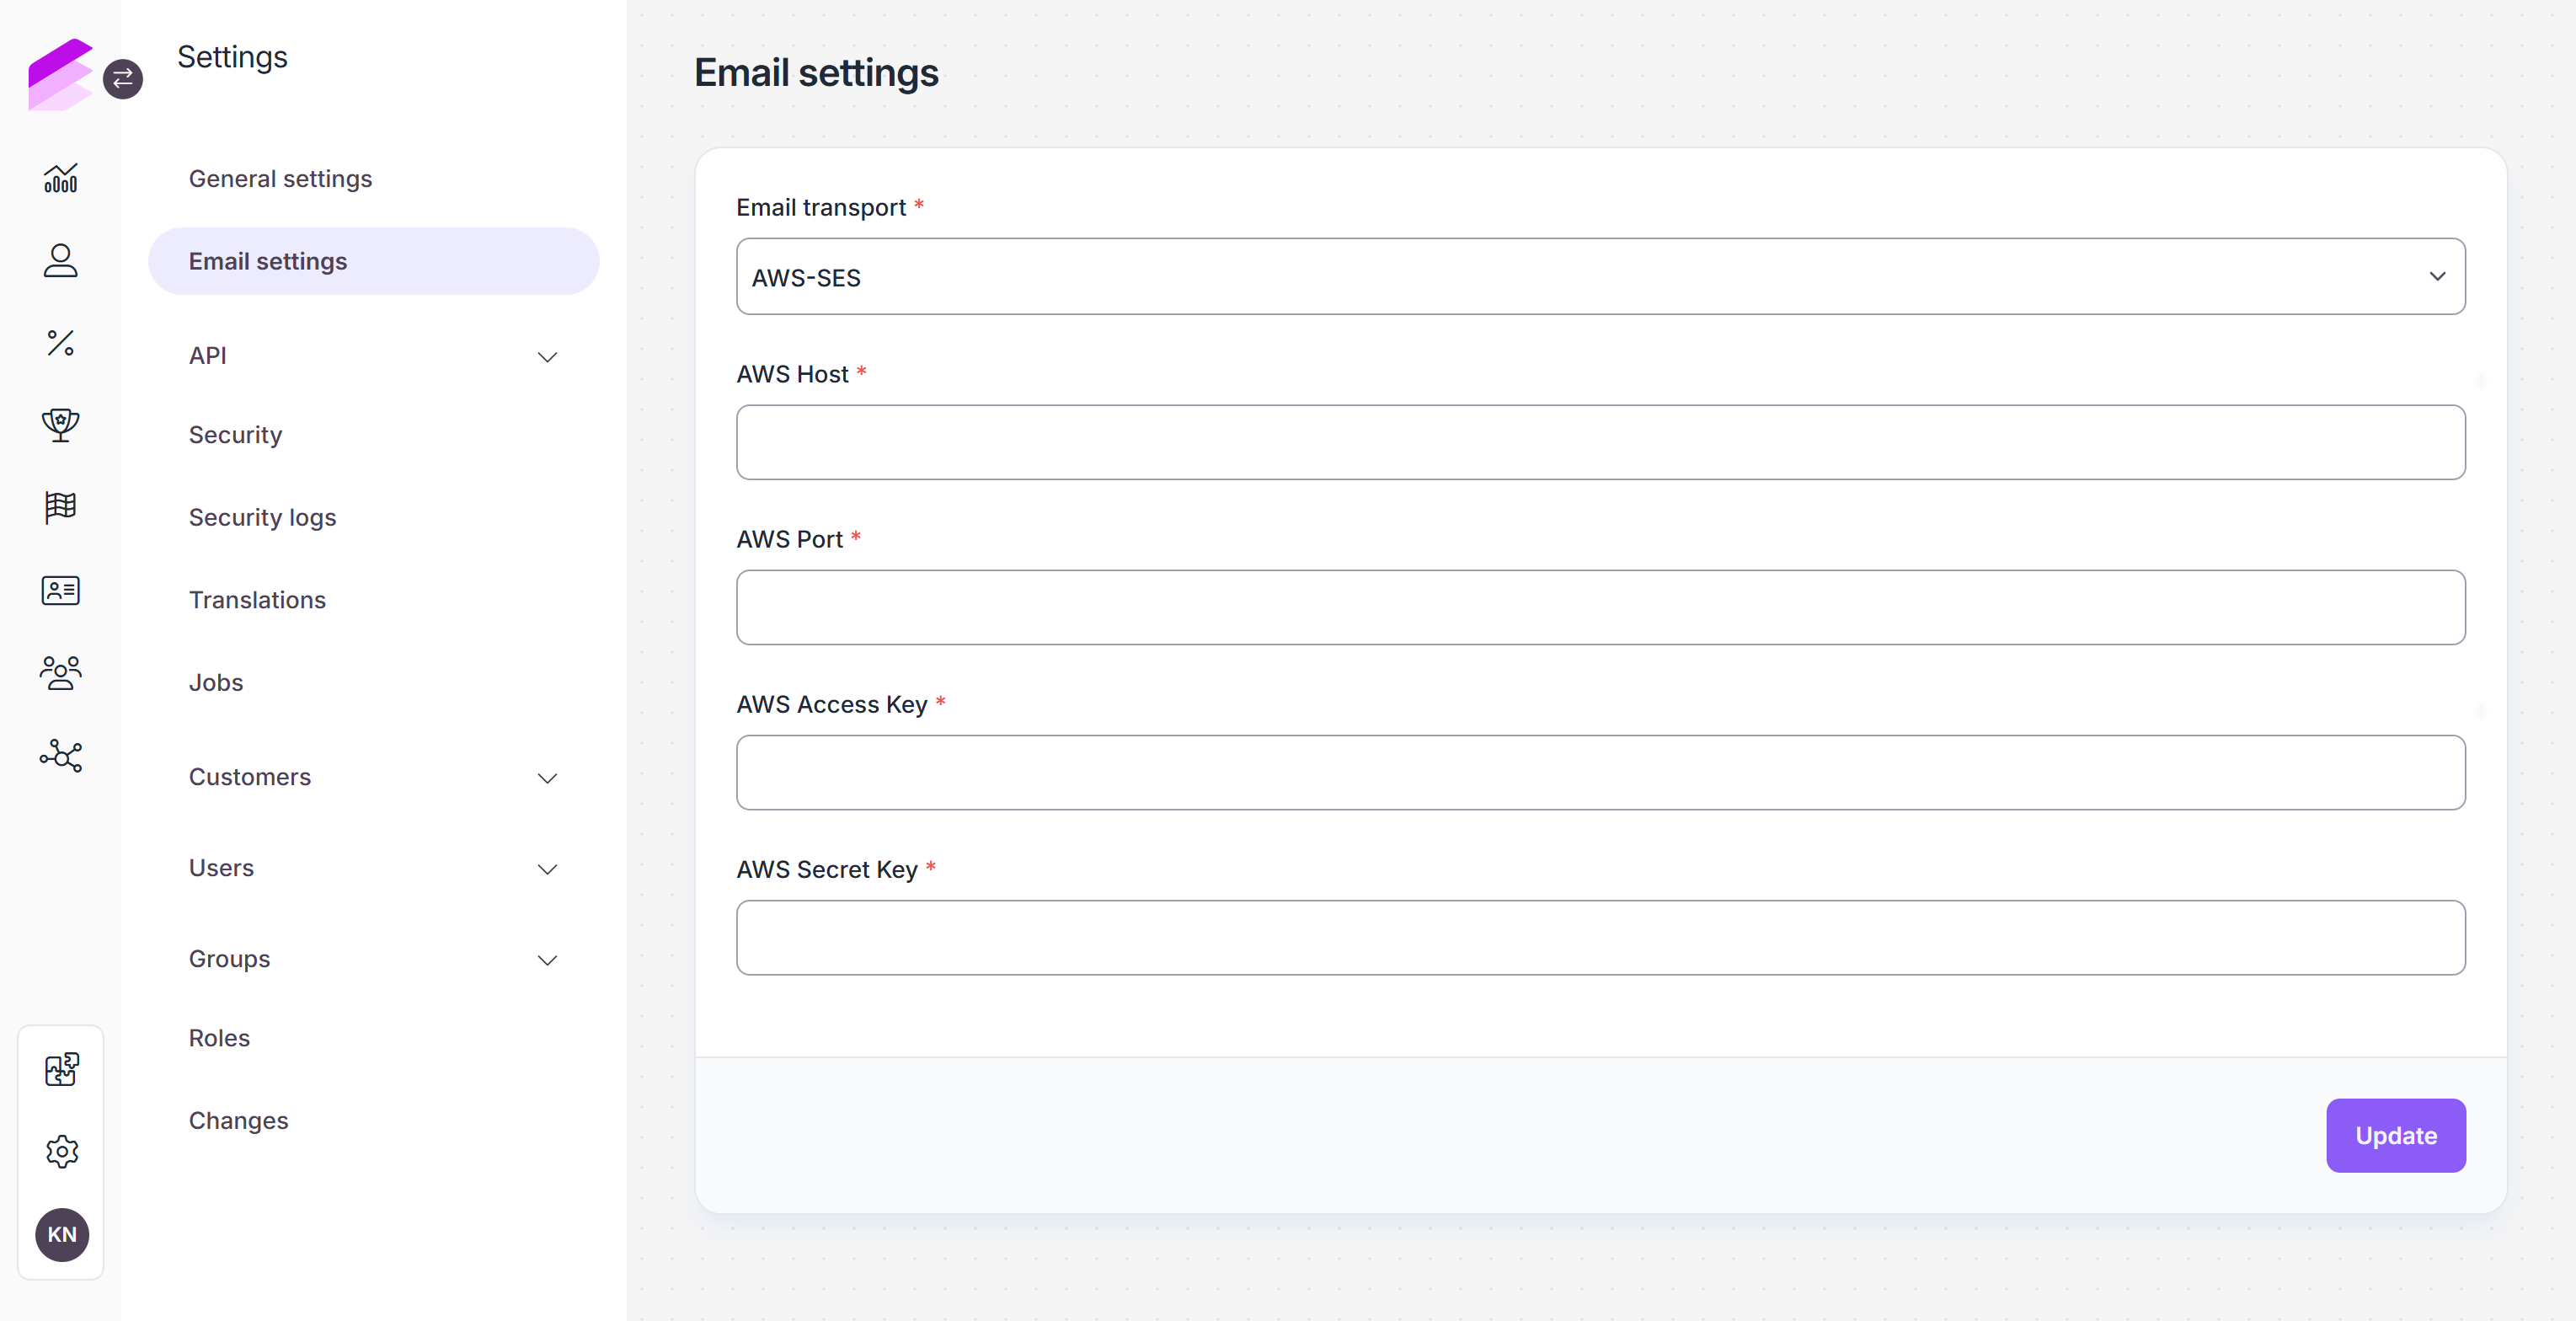The height and width of the screenshot is (1321, 2576).
Task: Click the swap arrows button near logo
Action: [123, 79]
